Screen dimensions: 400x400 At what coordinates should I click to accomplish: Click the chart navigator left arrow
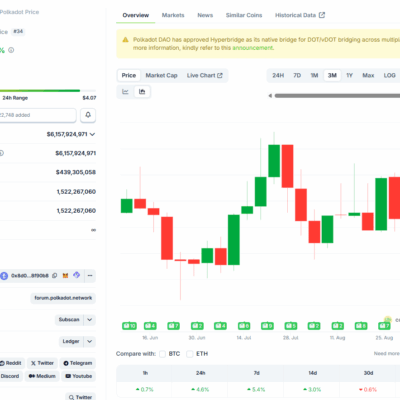tap(270, 96)
